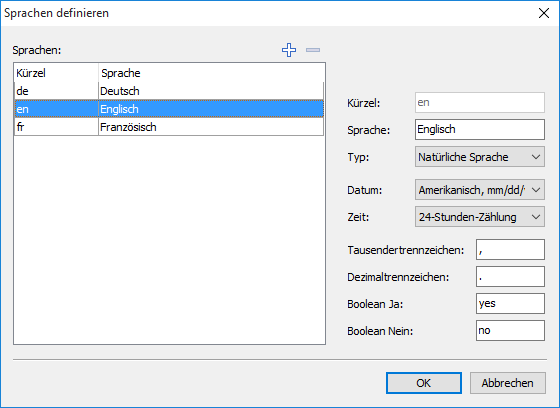Focus the Sprache text field

pyautogui.click(x=480, y=129)
